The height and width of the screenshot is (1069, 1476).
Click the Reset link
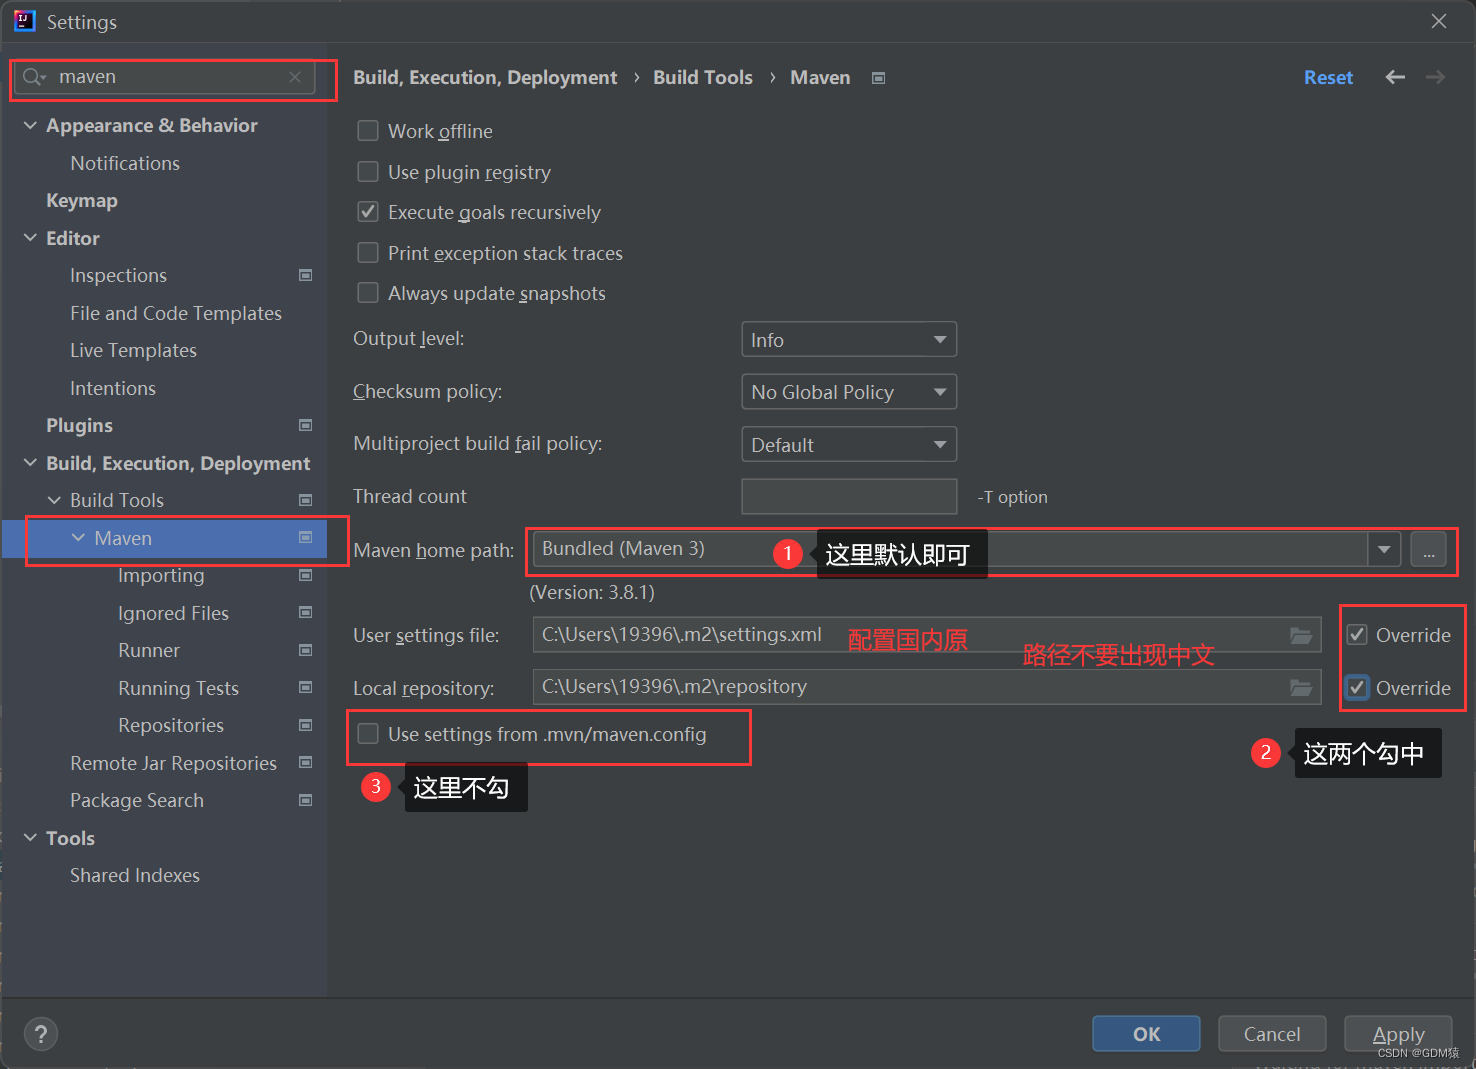pos(1328,77)
